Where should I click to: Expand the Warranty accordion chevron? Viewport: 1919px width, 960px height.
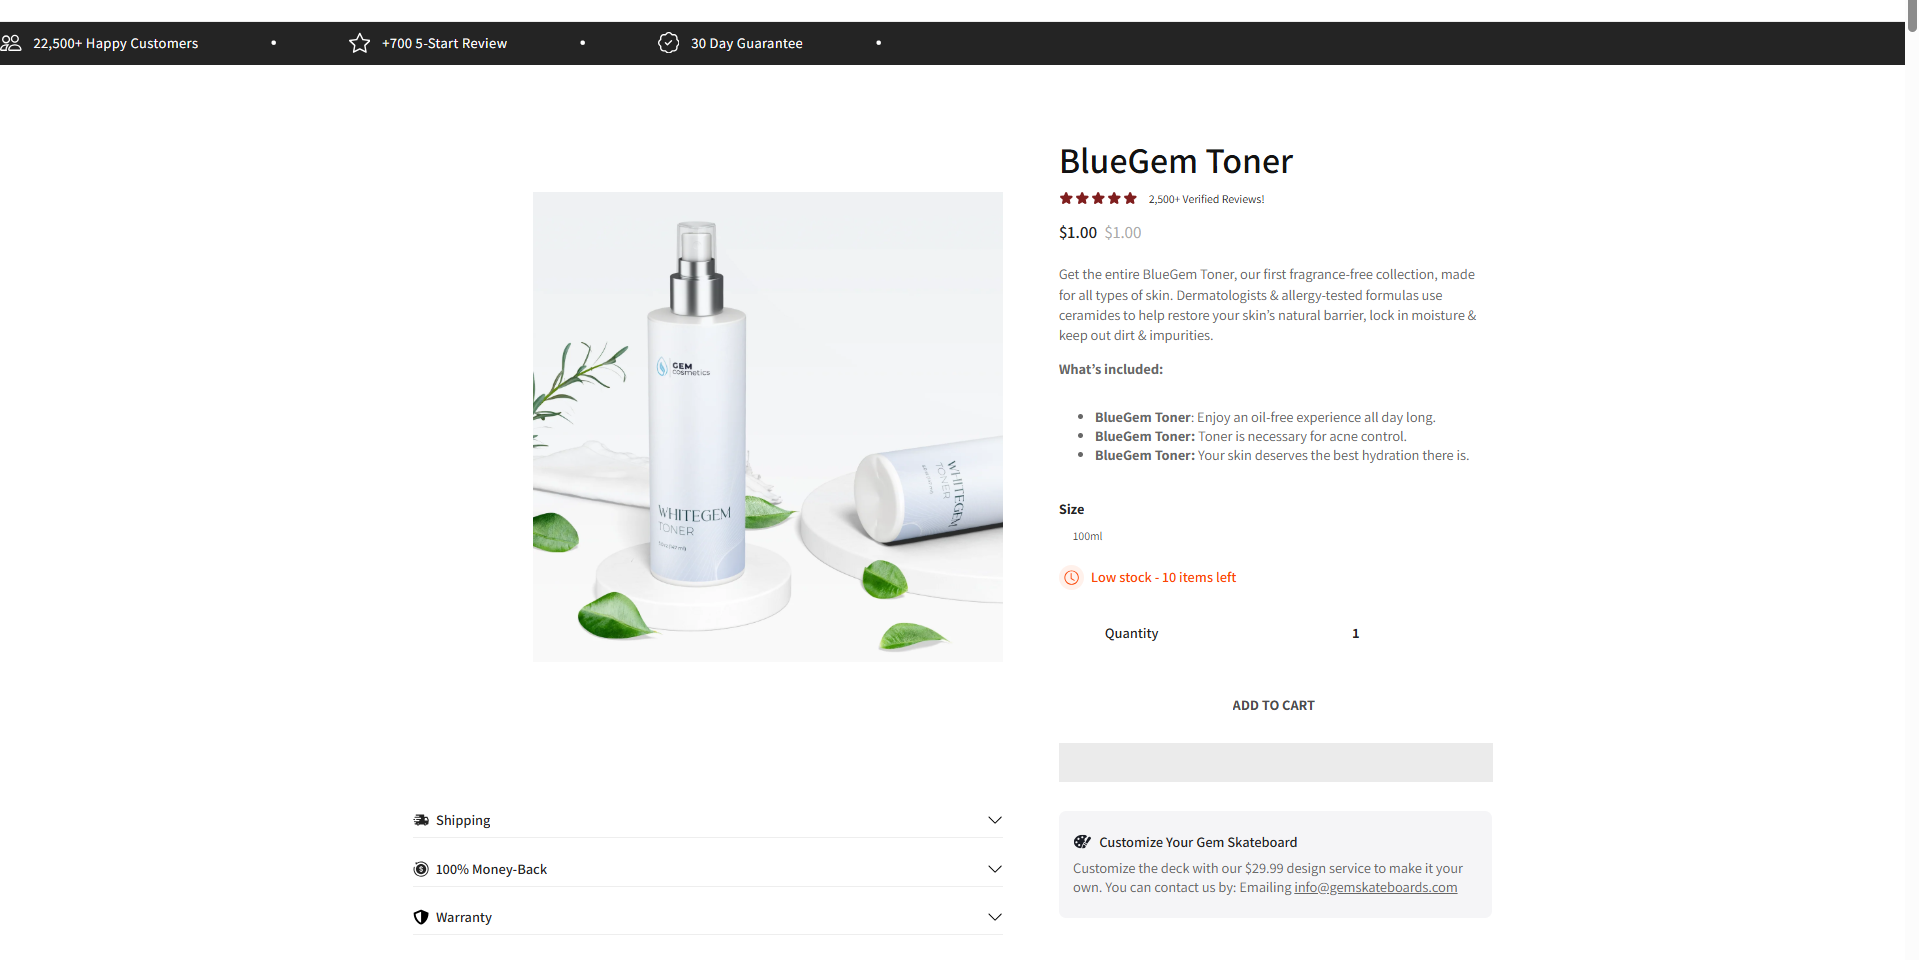(995, 917)
